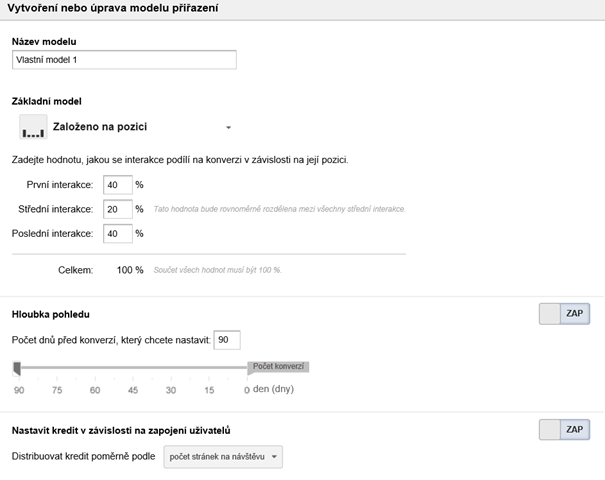
Task: Click the Název modelu text field
Action: click(x=124, y=60)
